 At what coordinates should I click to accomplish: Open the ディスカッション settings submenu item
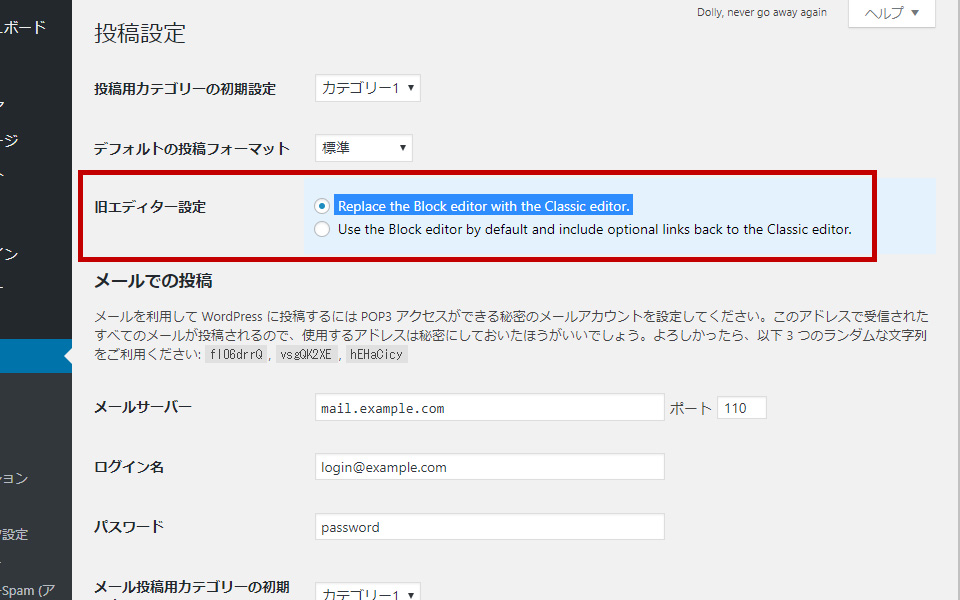14,478
